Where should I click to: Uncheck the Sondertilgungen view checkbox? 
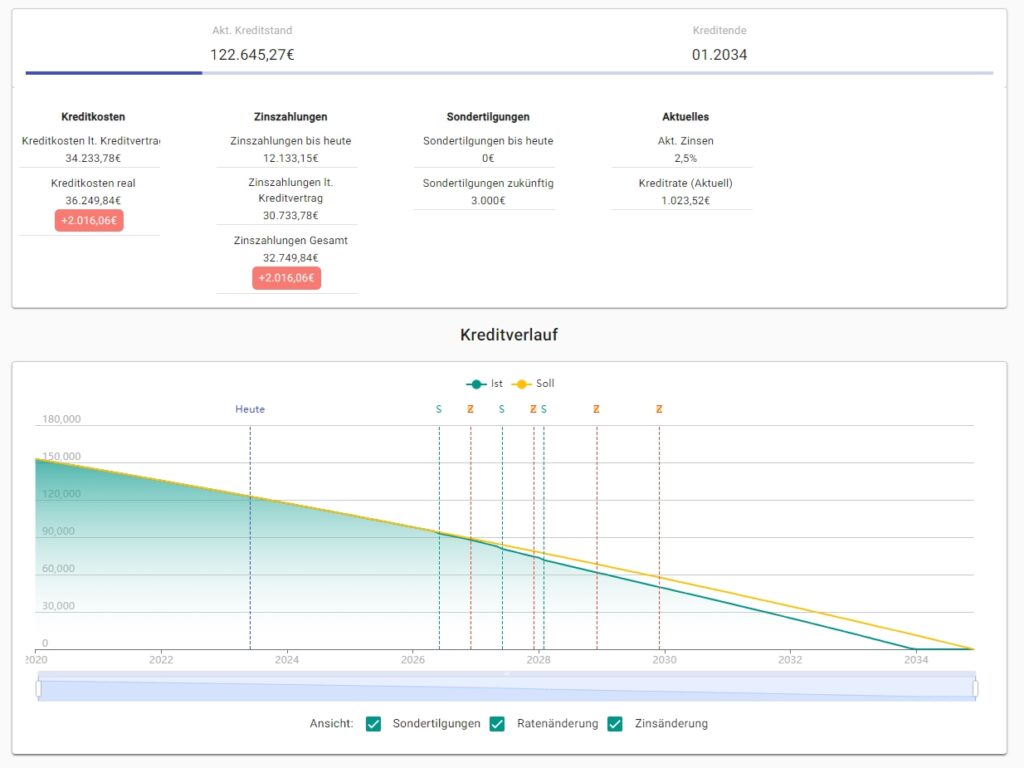[x=374, y=724]
